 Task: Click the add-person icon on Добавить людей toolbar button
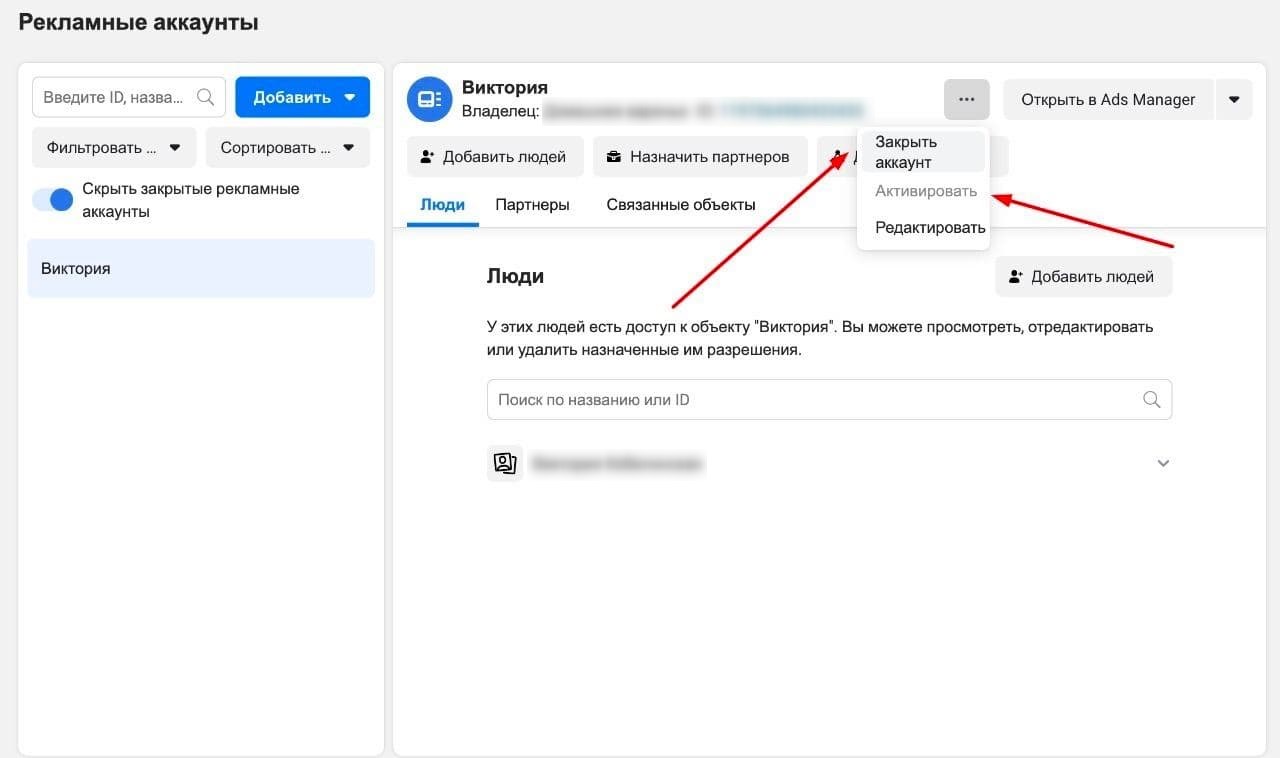[427, 156]
